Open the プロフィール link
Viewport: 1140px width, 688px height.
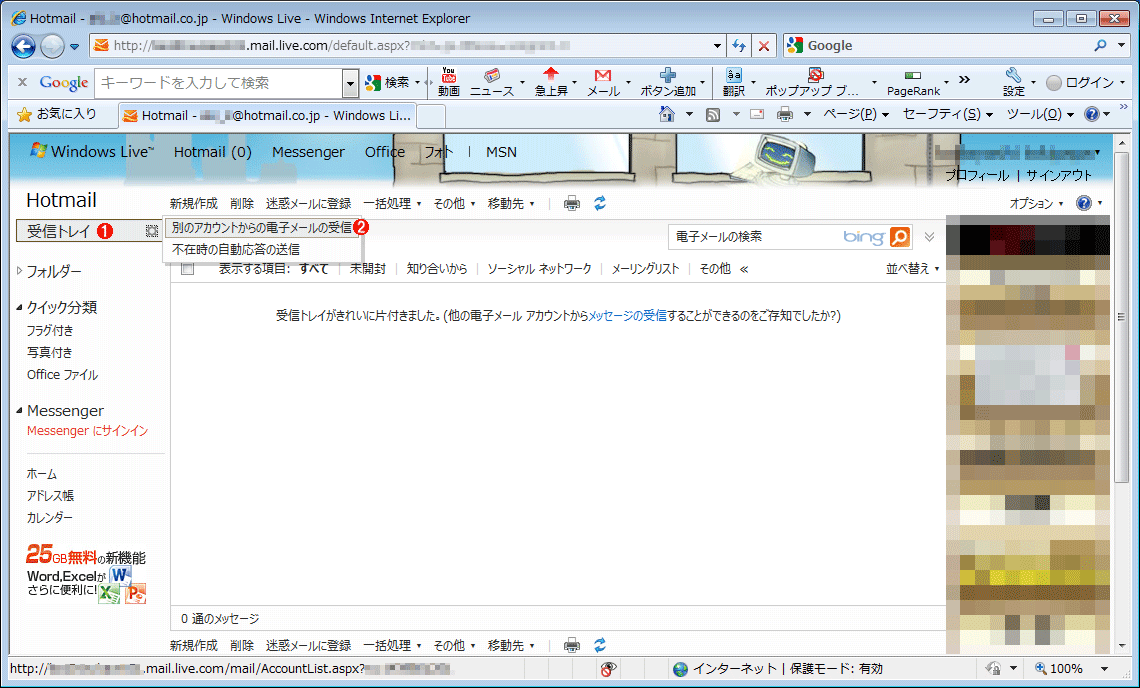tap(976, 175)
